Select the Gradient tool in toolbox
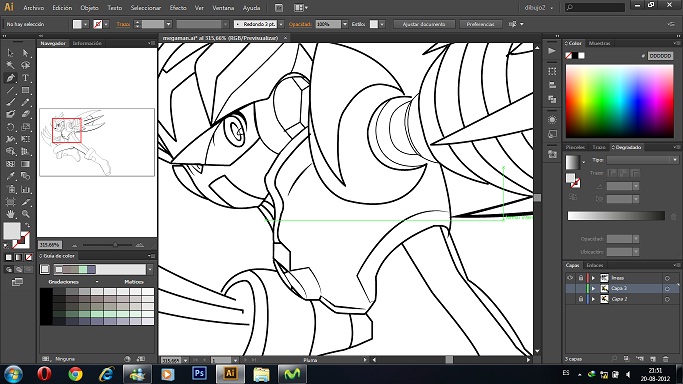This screenshot has height=384, width=683. click(x=25, y=164)
